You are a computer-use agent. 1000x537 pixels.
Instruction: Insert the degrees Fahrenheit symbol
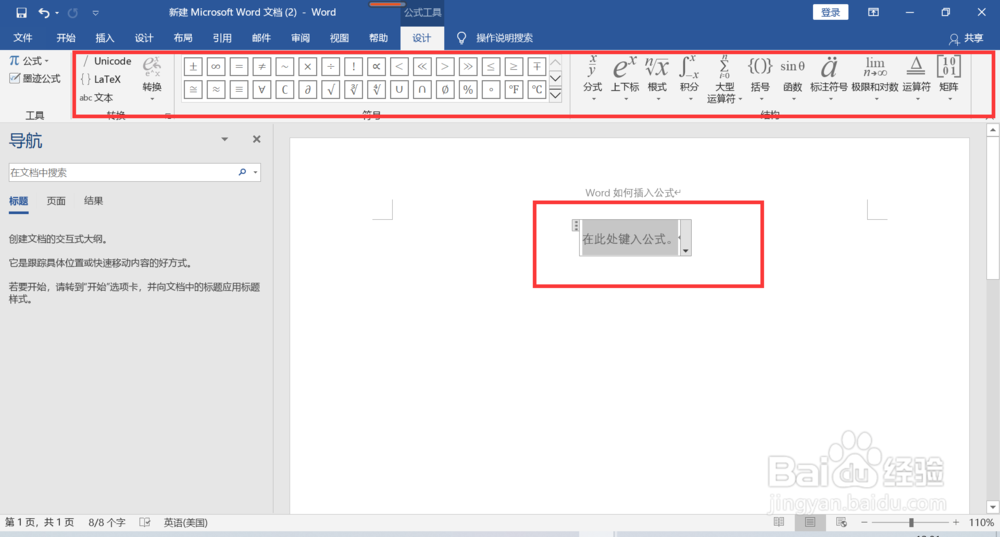click(514, 89)
